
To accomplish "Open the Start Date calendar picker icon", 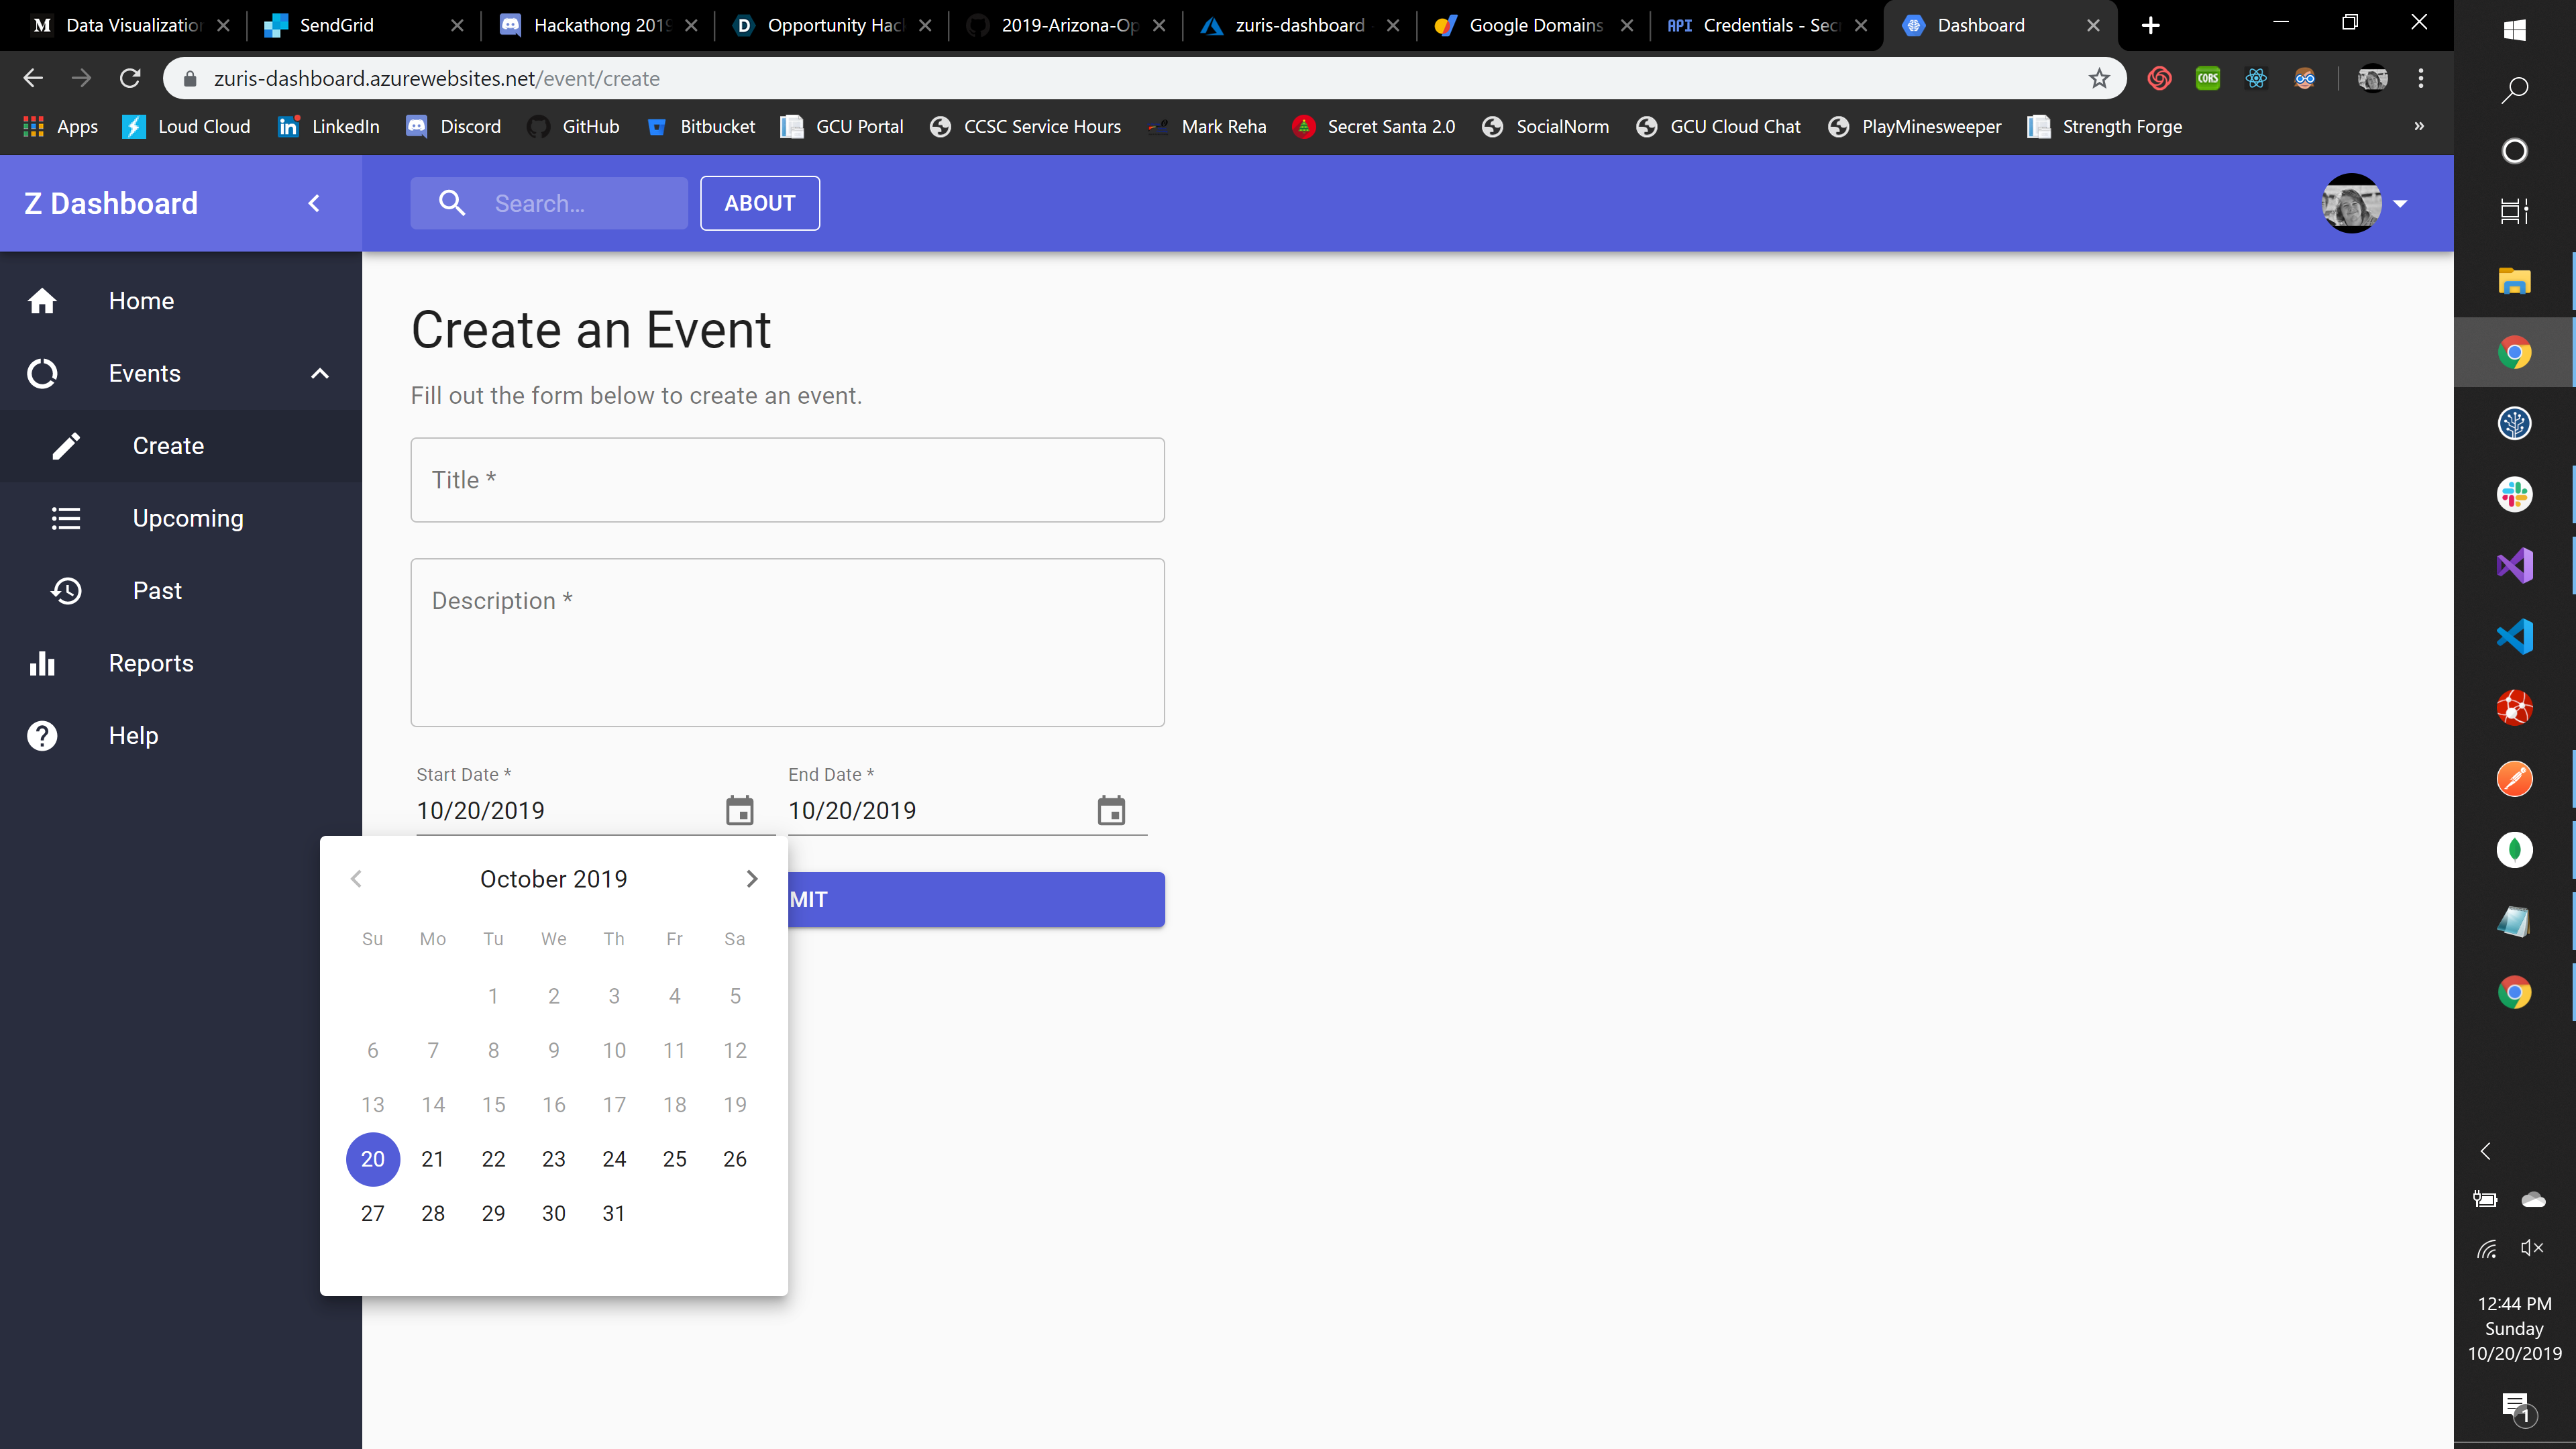I will (x=739, y=810).
